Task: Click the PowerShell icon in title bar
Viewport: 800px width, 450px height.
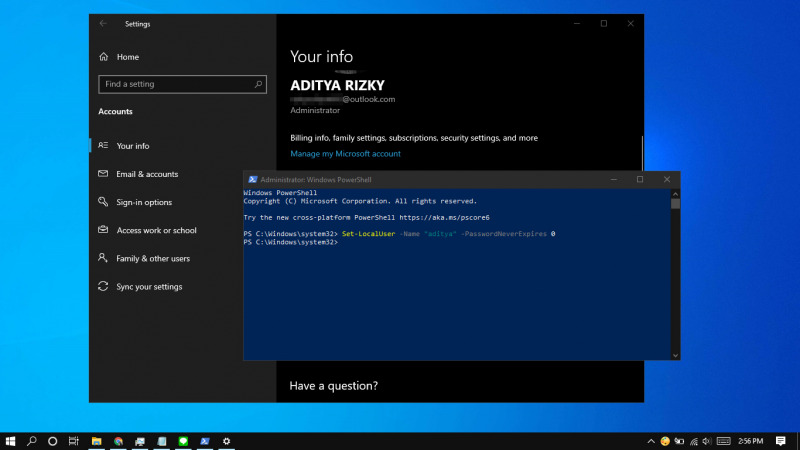Action: (253, 180)
